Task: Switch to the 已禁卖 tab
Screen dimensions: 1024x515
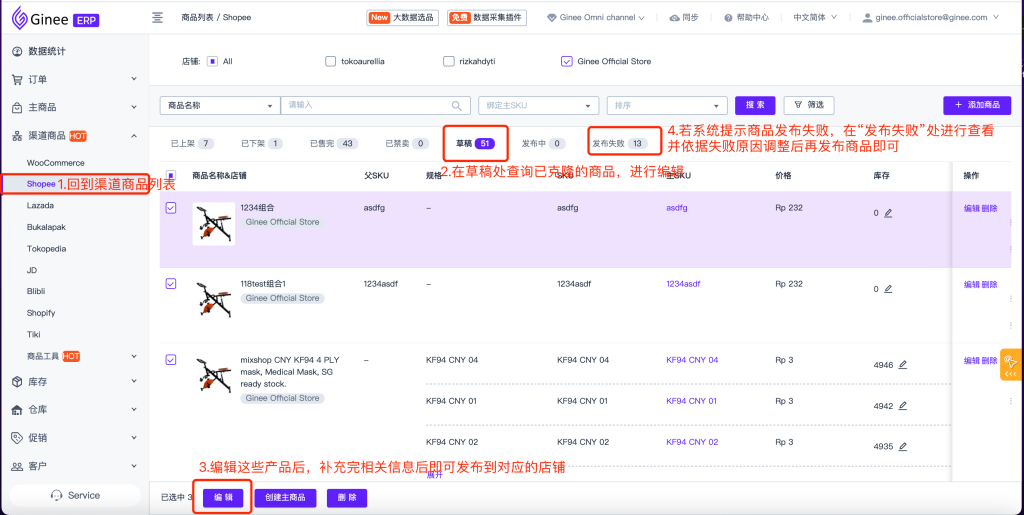Action: point(407,144)
